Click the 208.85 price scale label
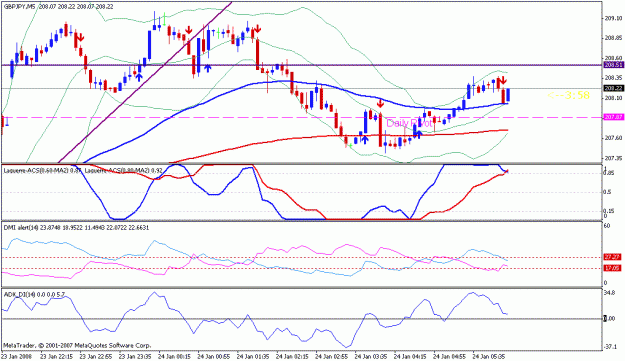The image size is (625, 361). [613, 38]
